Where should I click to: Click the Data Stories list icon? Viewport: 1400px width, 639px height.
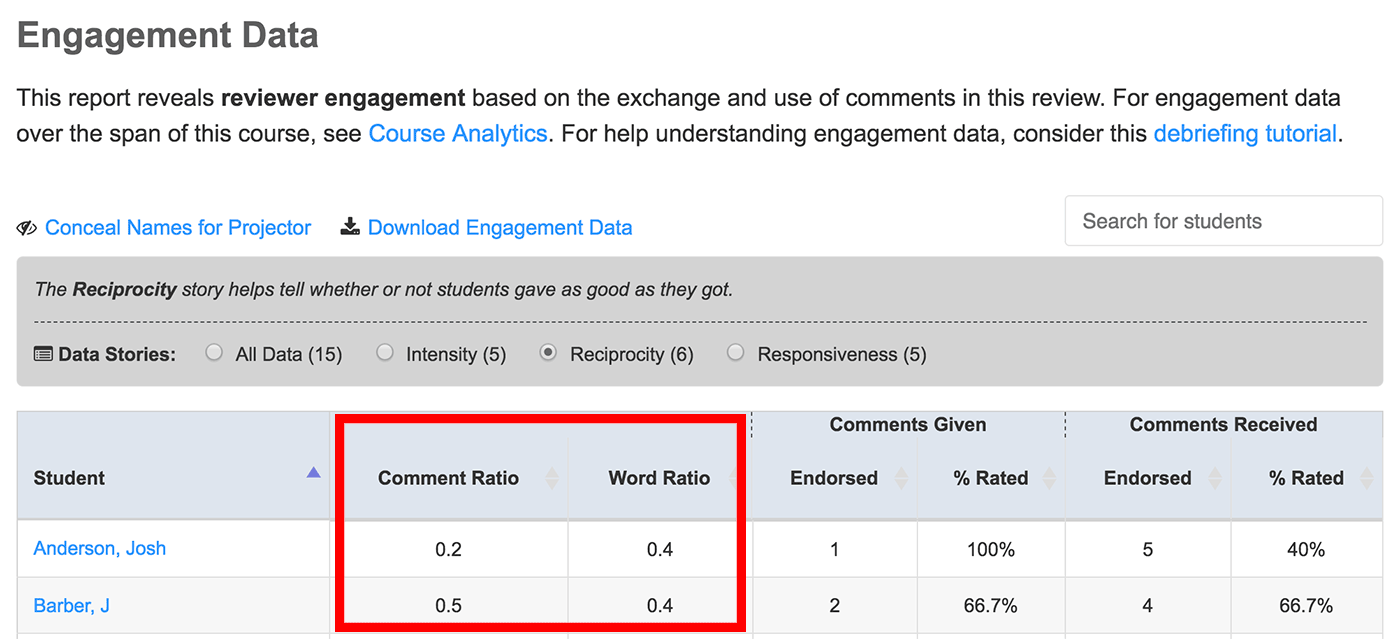tap(43, 354)
